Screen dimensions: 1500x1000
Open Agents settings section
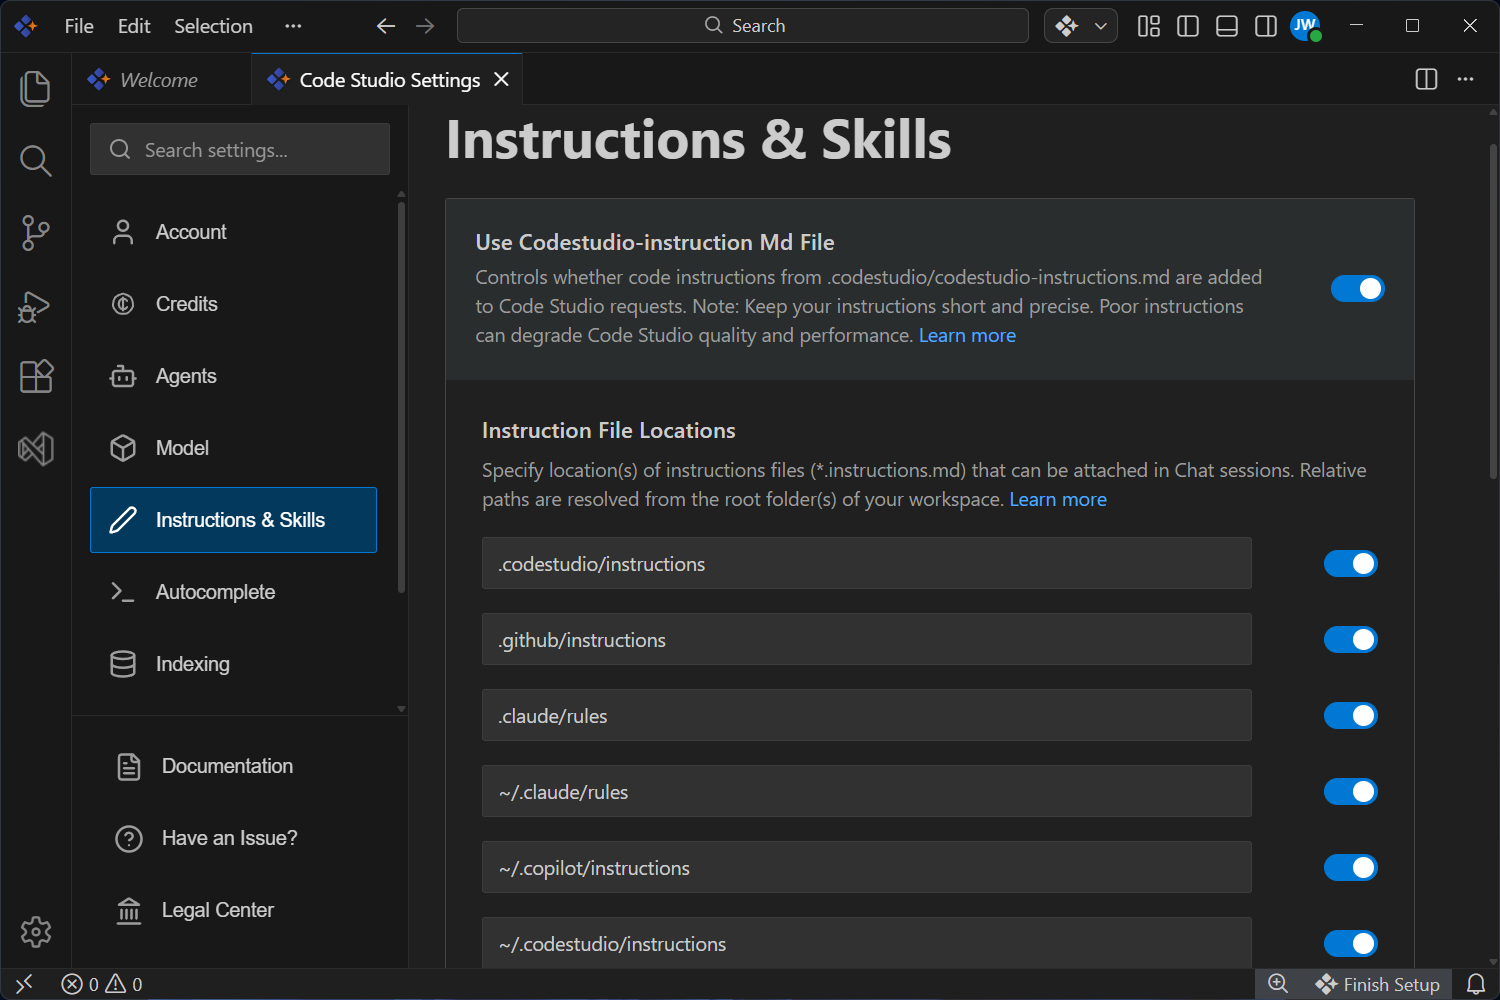pos(233,376)
